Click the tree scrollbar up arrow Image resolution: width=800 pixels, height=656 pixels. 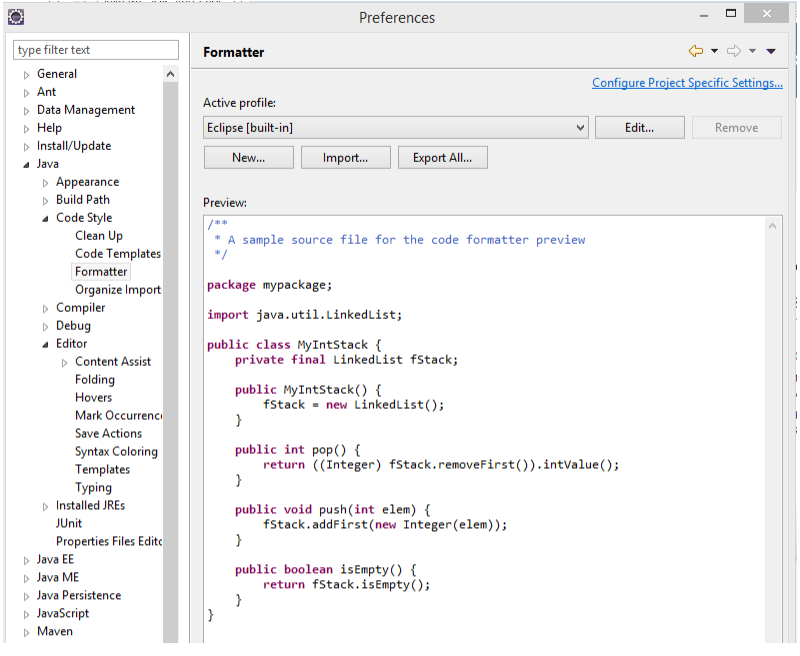point(170,74)
